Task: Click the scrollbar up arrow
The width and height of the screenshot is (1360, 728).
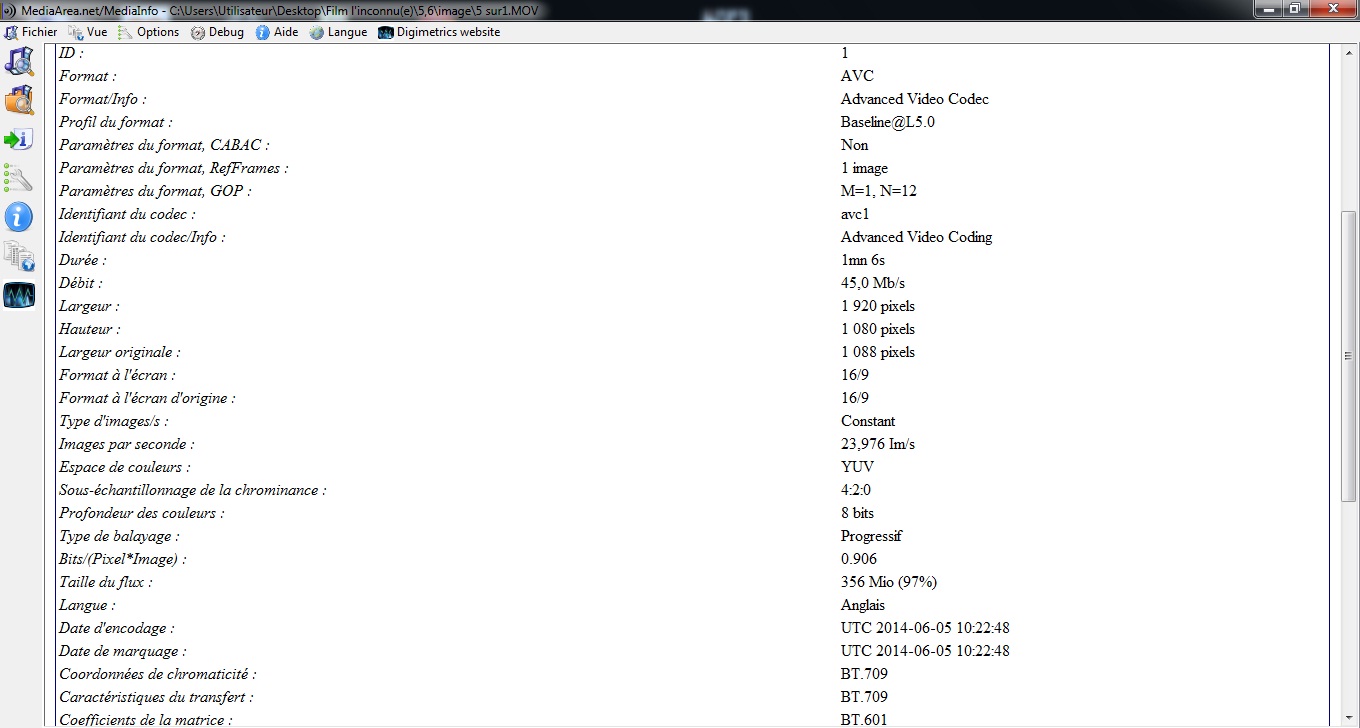Action: (1348, 53)
